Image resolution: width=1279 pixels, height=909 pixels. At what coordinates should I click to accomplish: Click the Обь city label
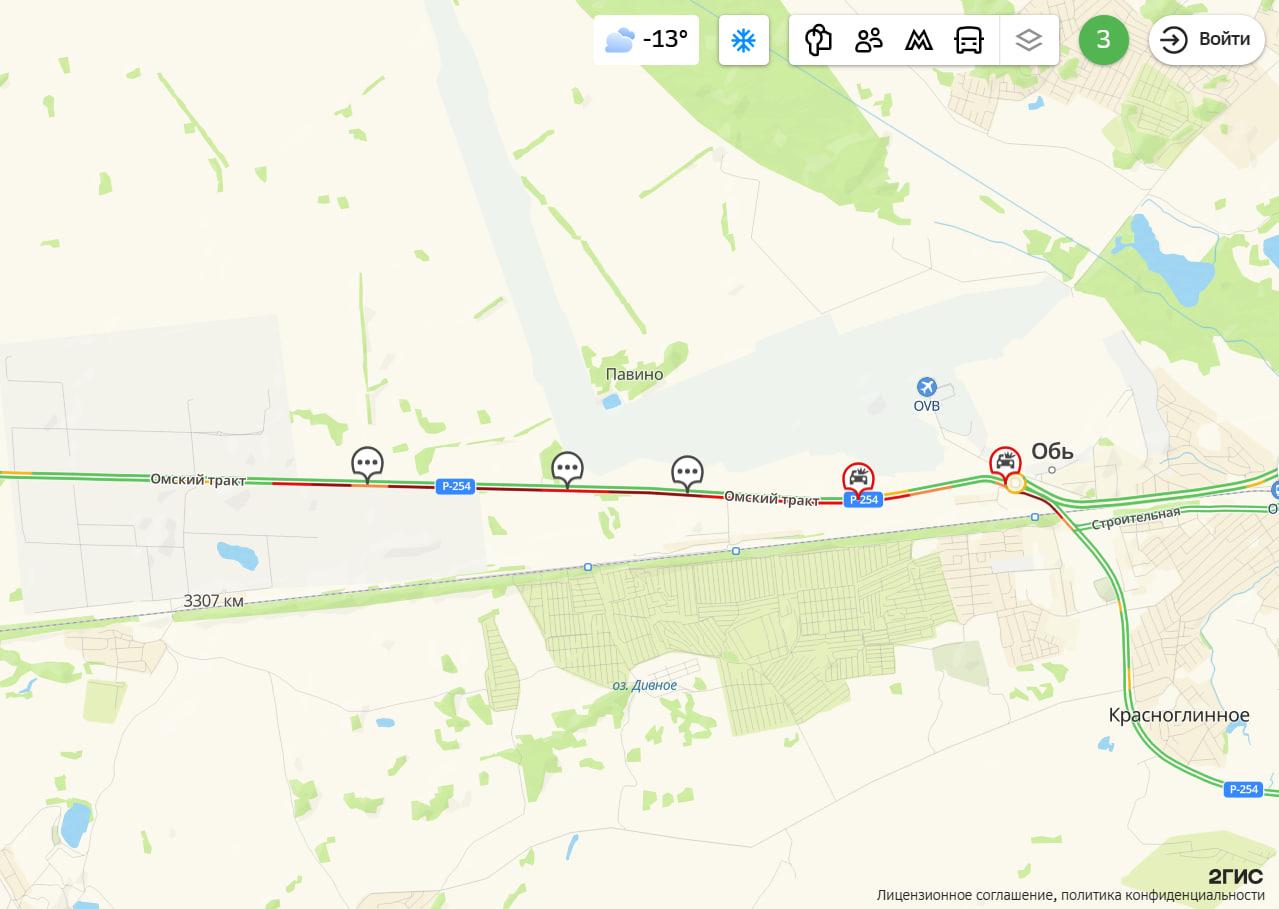point(1052,451)
